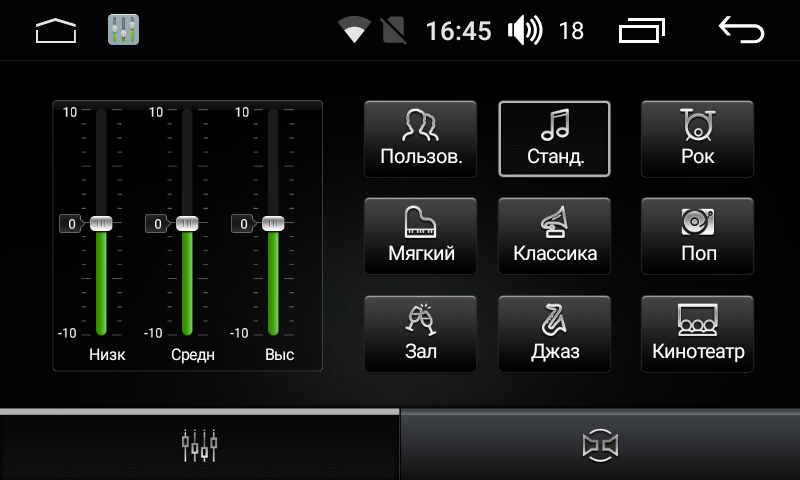800x480 pixels.
Task: Choose the Классика gramophone preset
Action: click(555, 236)
